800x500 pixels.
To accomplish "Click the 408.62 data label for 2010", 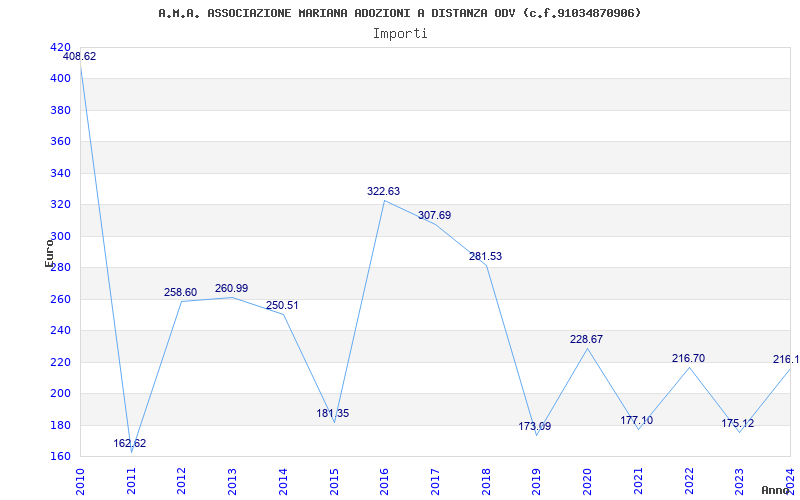I will [79, 57].
